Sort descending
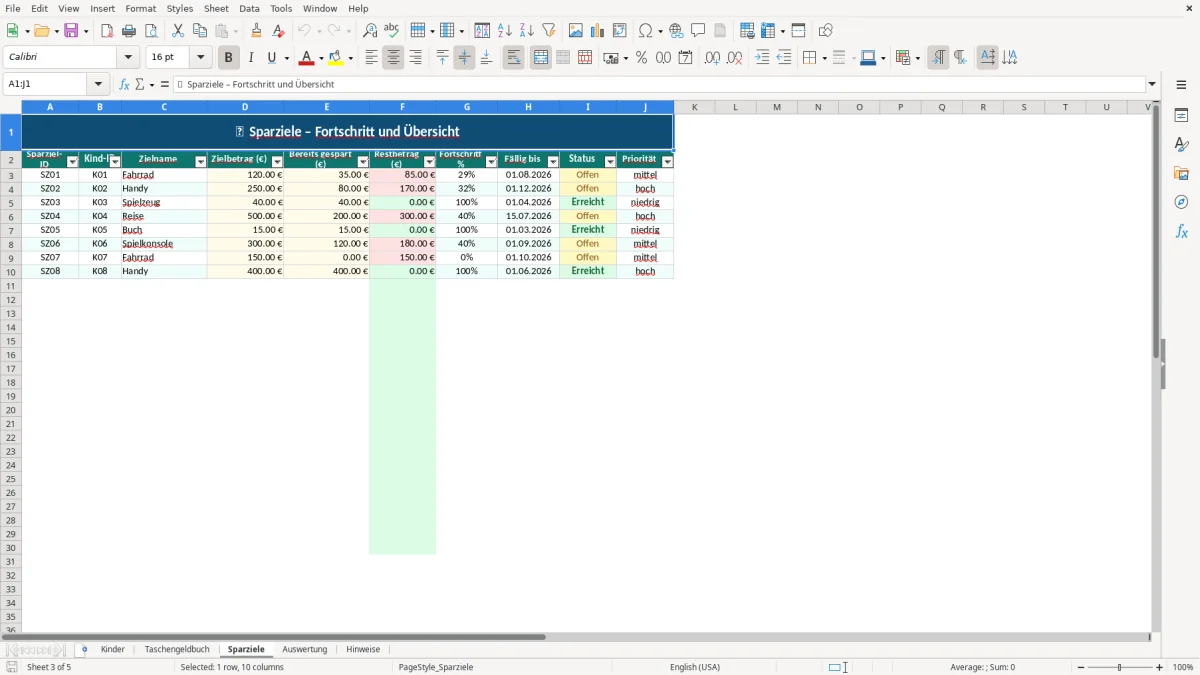The image size is (1200, 675). [x=527, y=31]
